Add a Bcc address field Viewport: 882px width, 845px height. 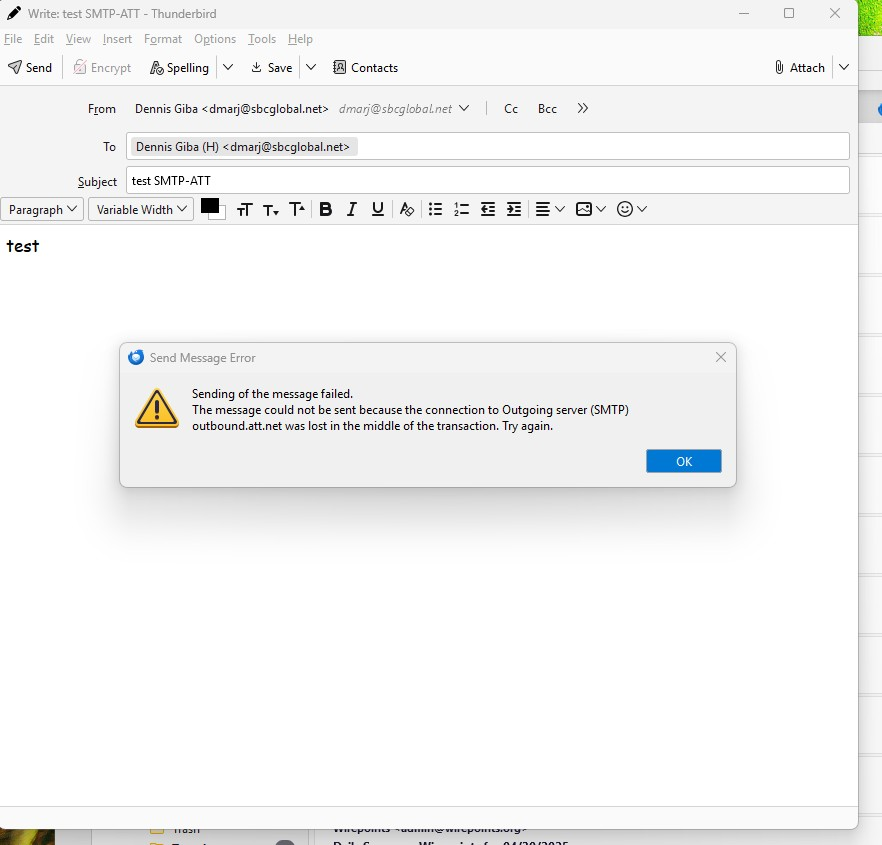coord(547,109)
